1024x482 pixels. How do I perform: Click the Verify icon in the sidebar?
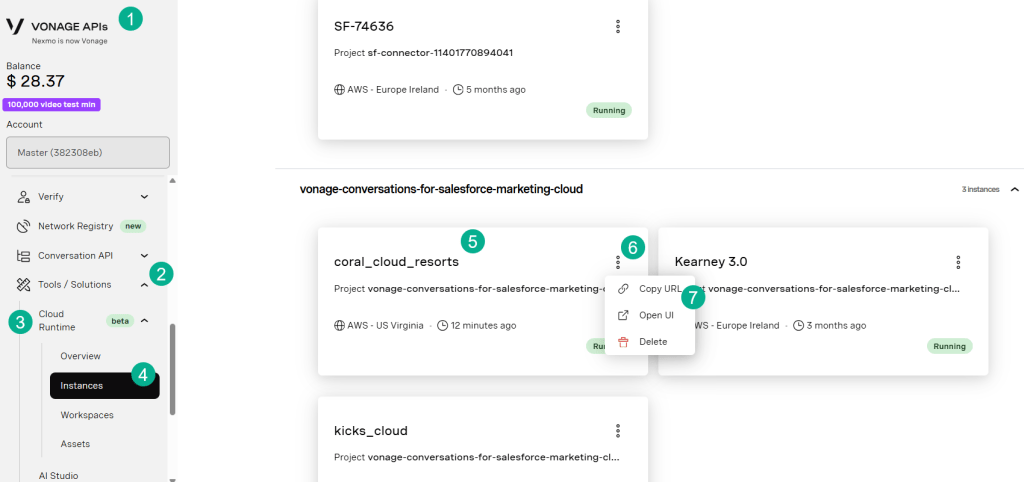pos(24,197)
